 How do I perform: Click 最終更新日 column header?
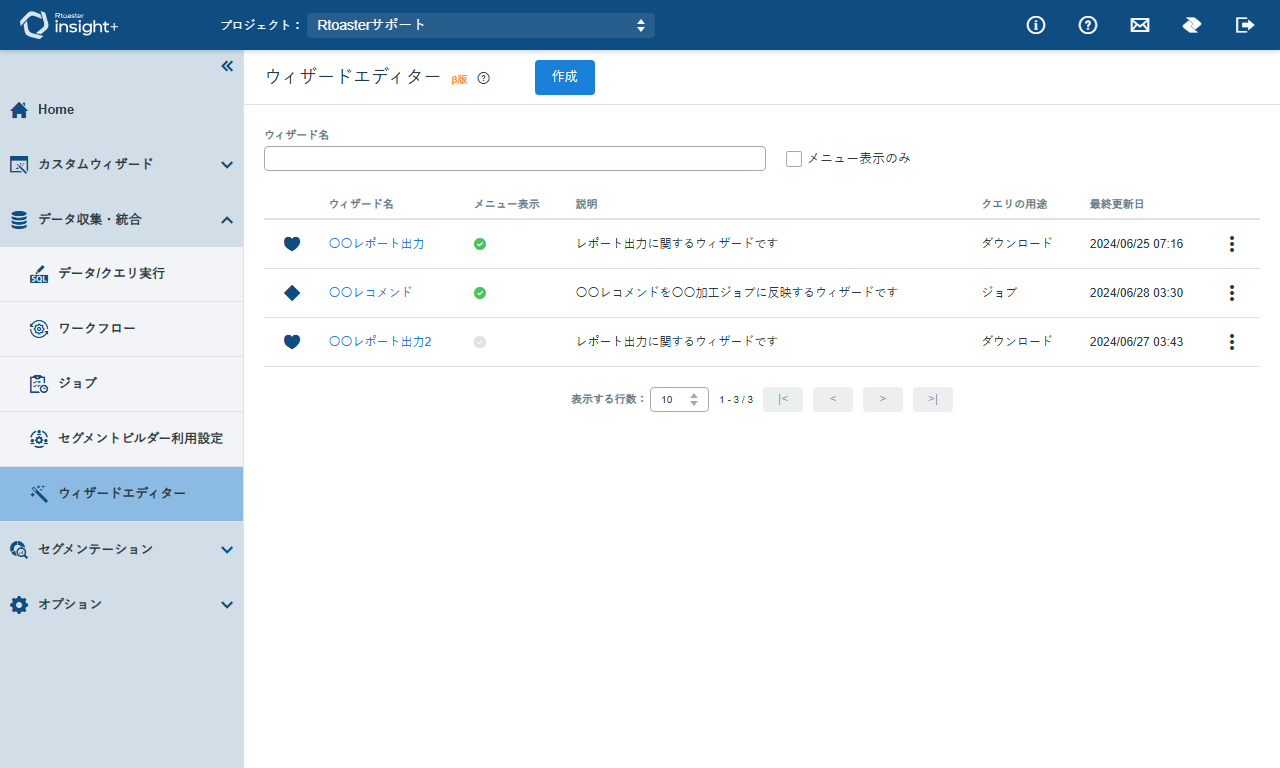(x=1117, y=204)
